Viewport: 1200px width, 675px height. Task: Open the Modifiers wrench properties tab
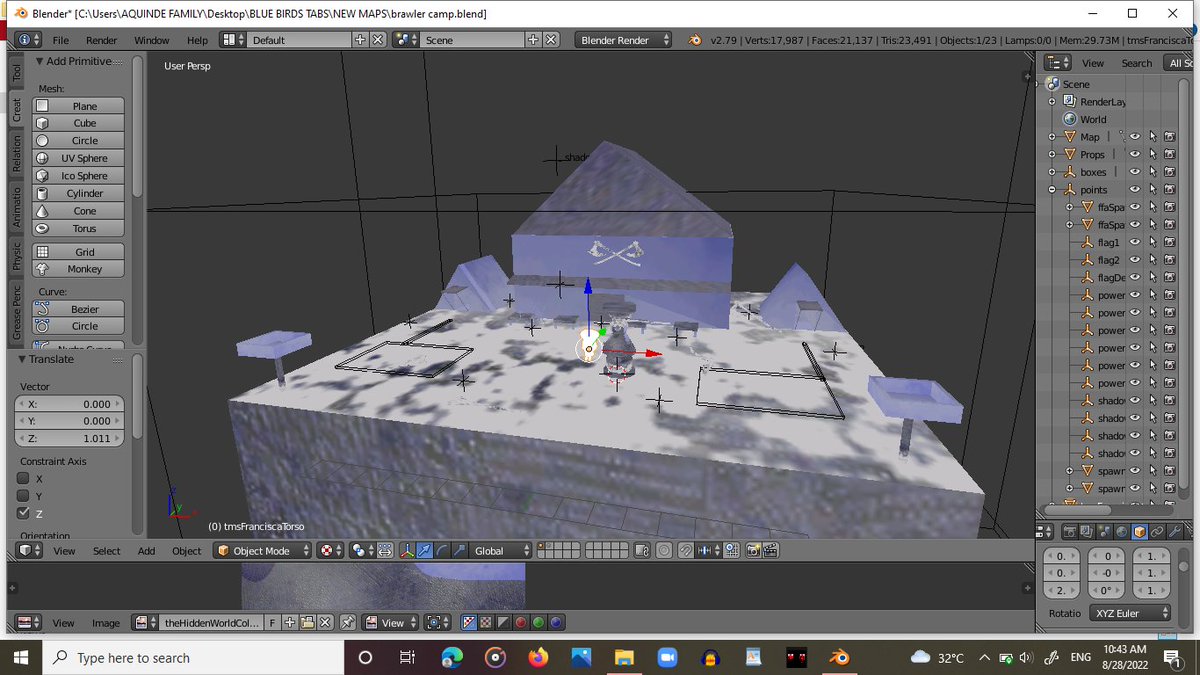coord(1175,532)
